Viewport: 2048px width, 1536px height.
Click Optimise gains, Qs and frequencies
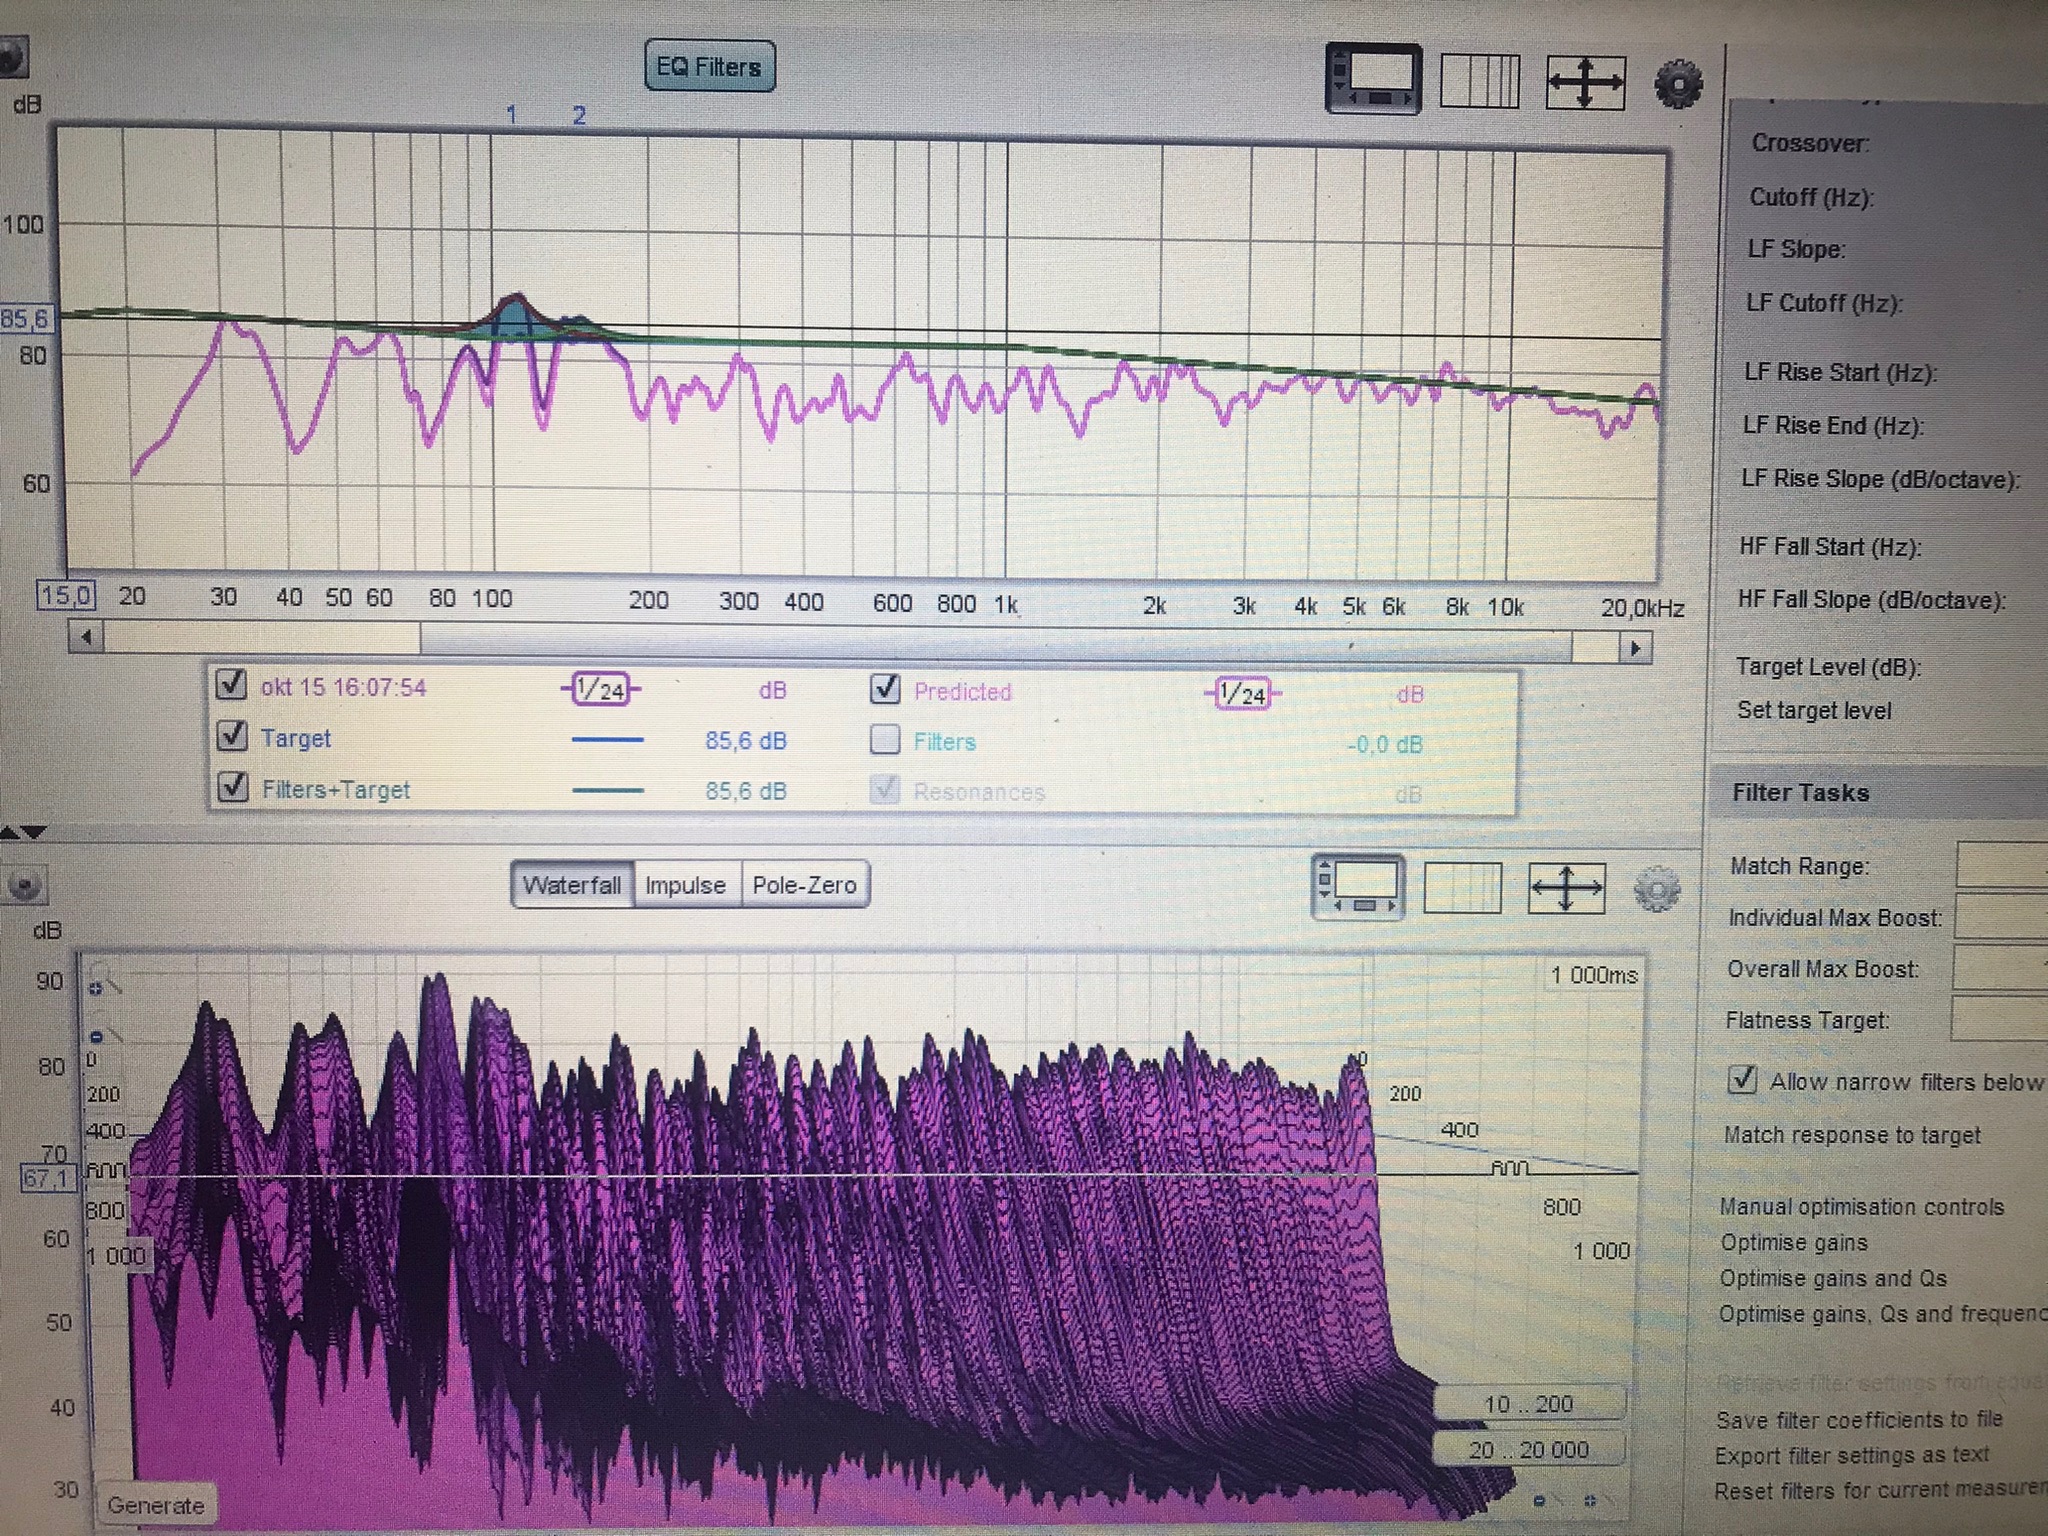(1883, 1313)
